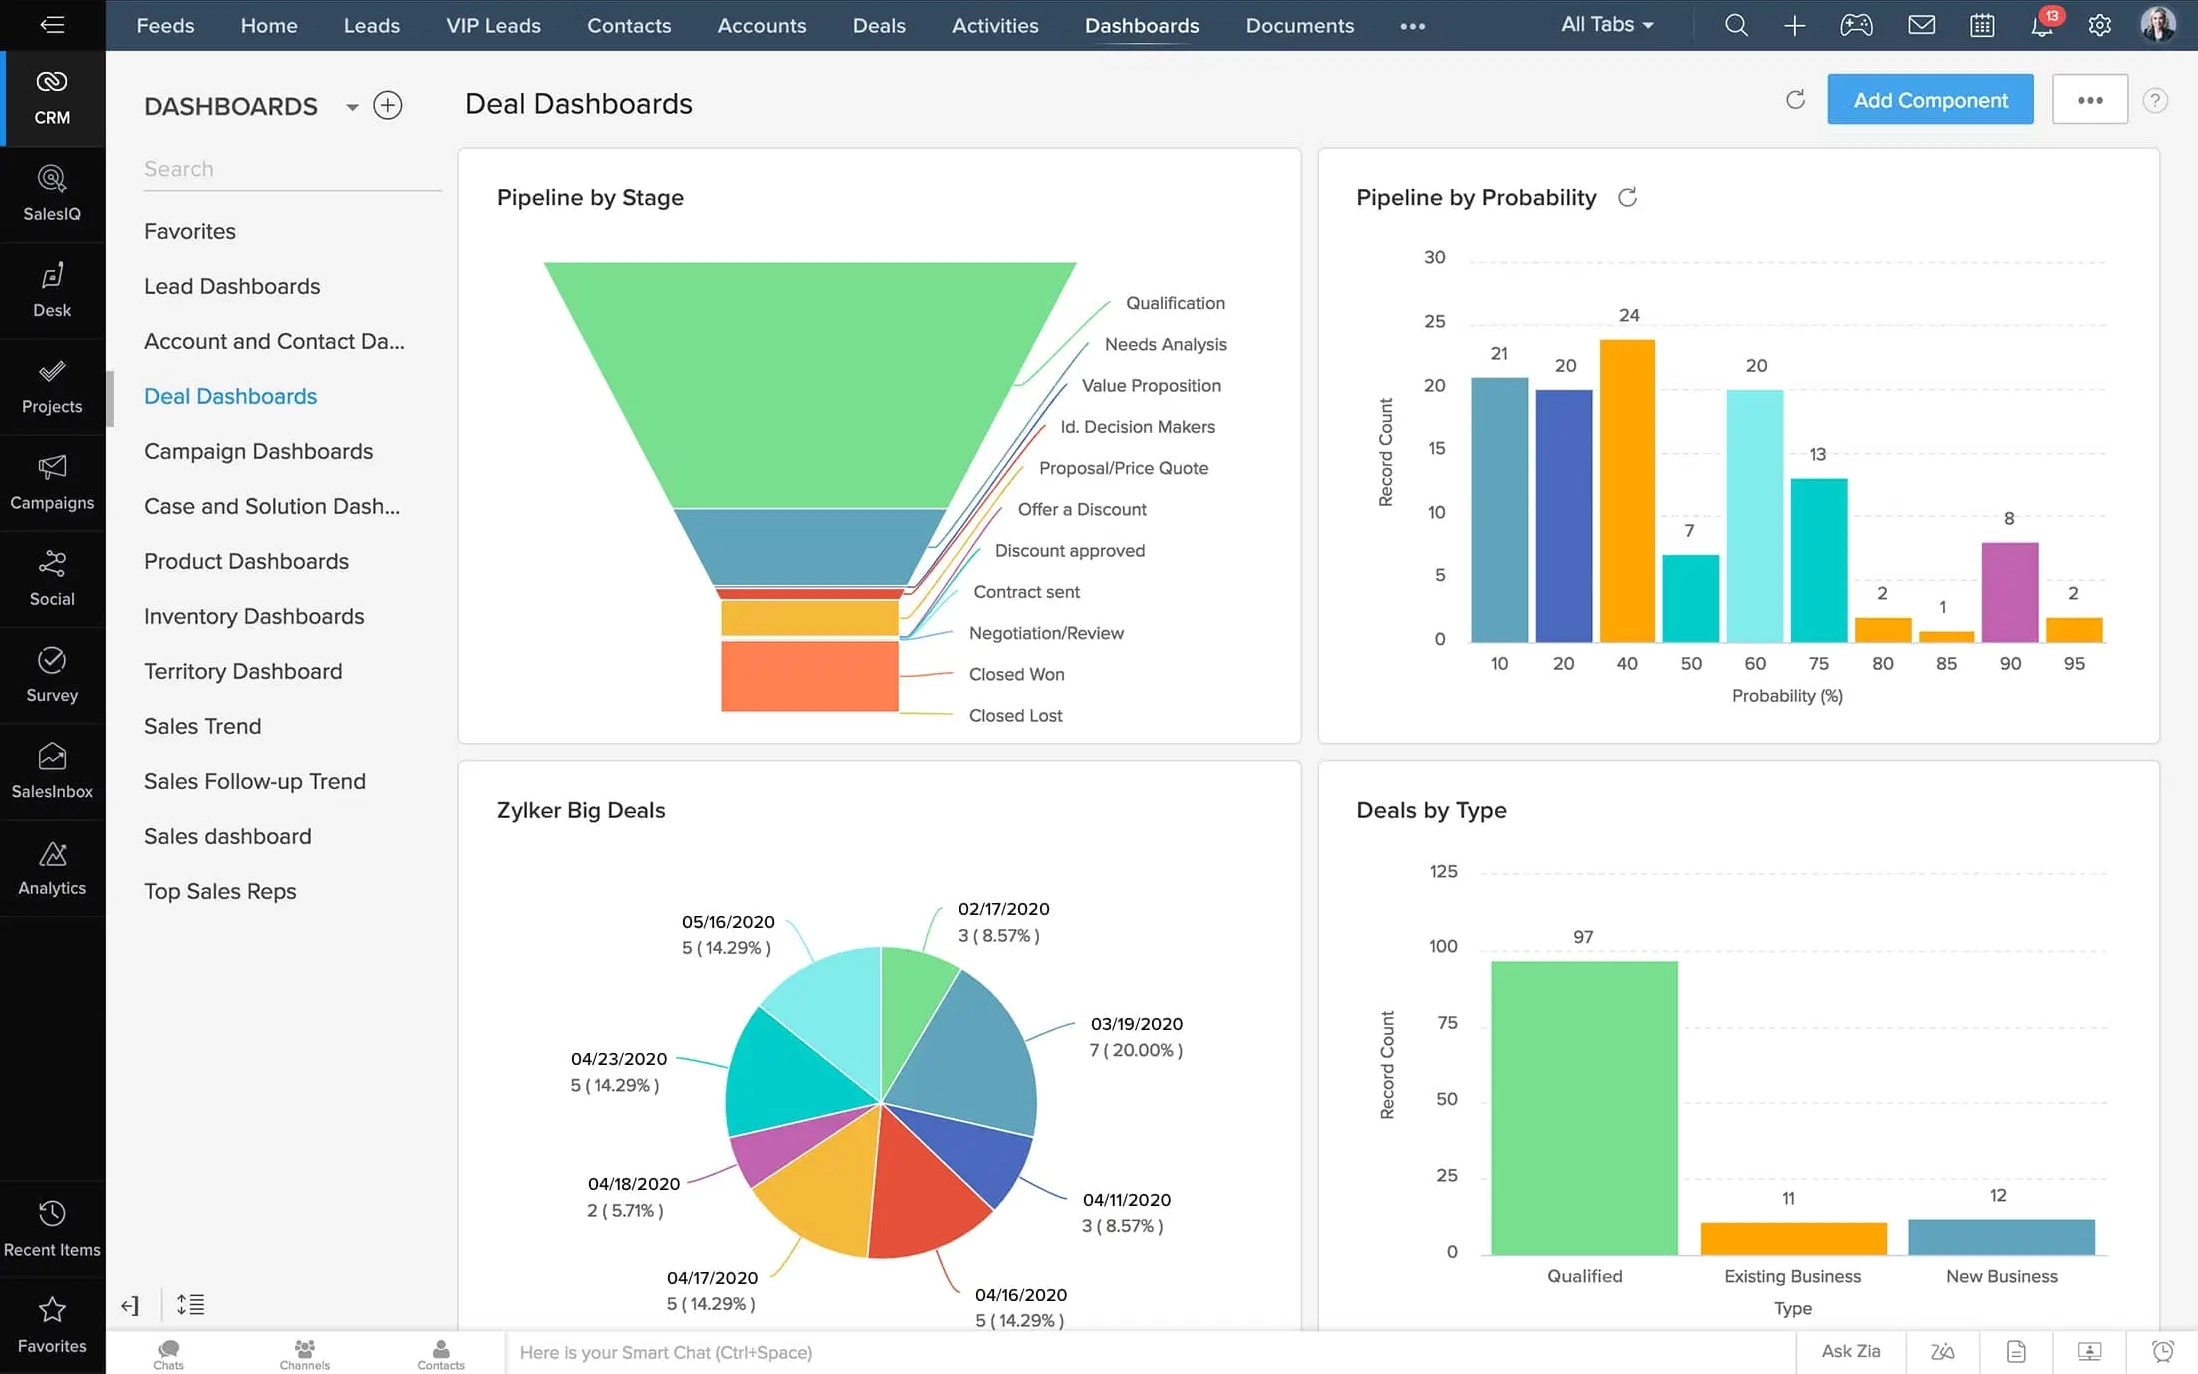The height and width of the screenshot is (1374, 2198).
Task: Expand the DASHBOARDS selector arrow
Action: (351, 106)
